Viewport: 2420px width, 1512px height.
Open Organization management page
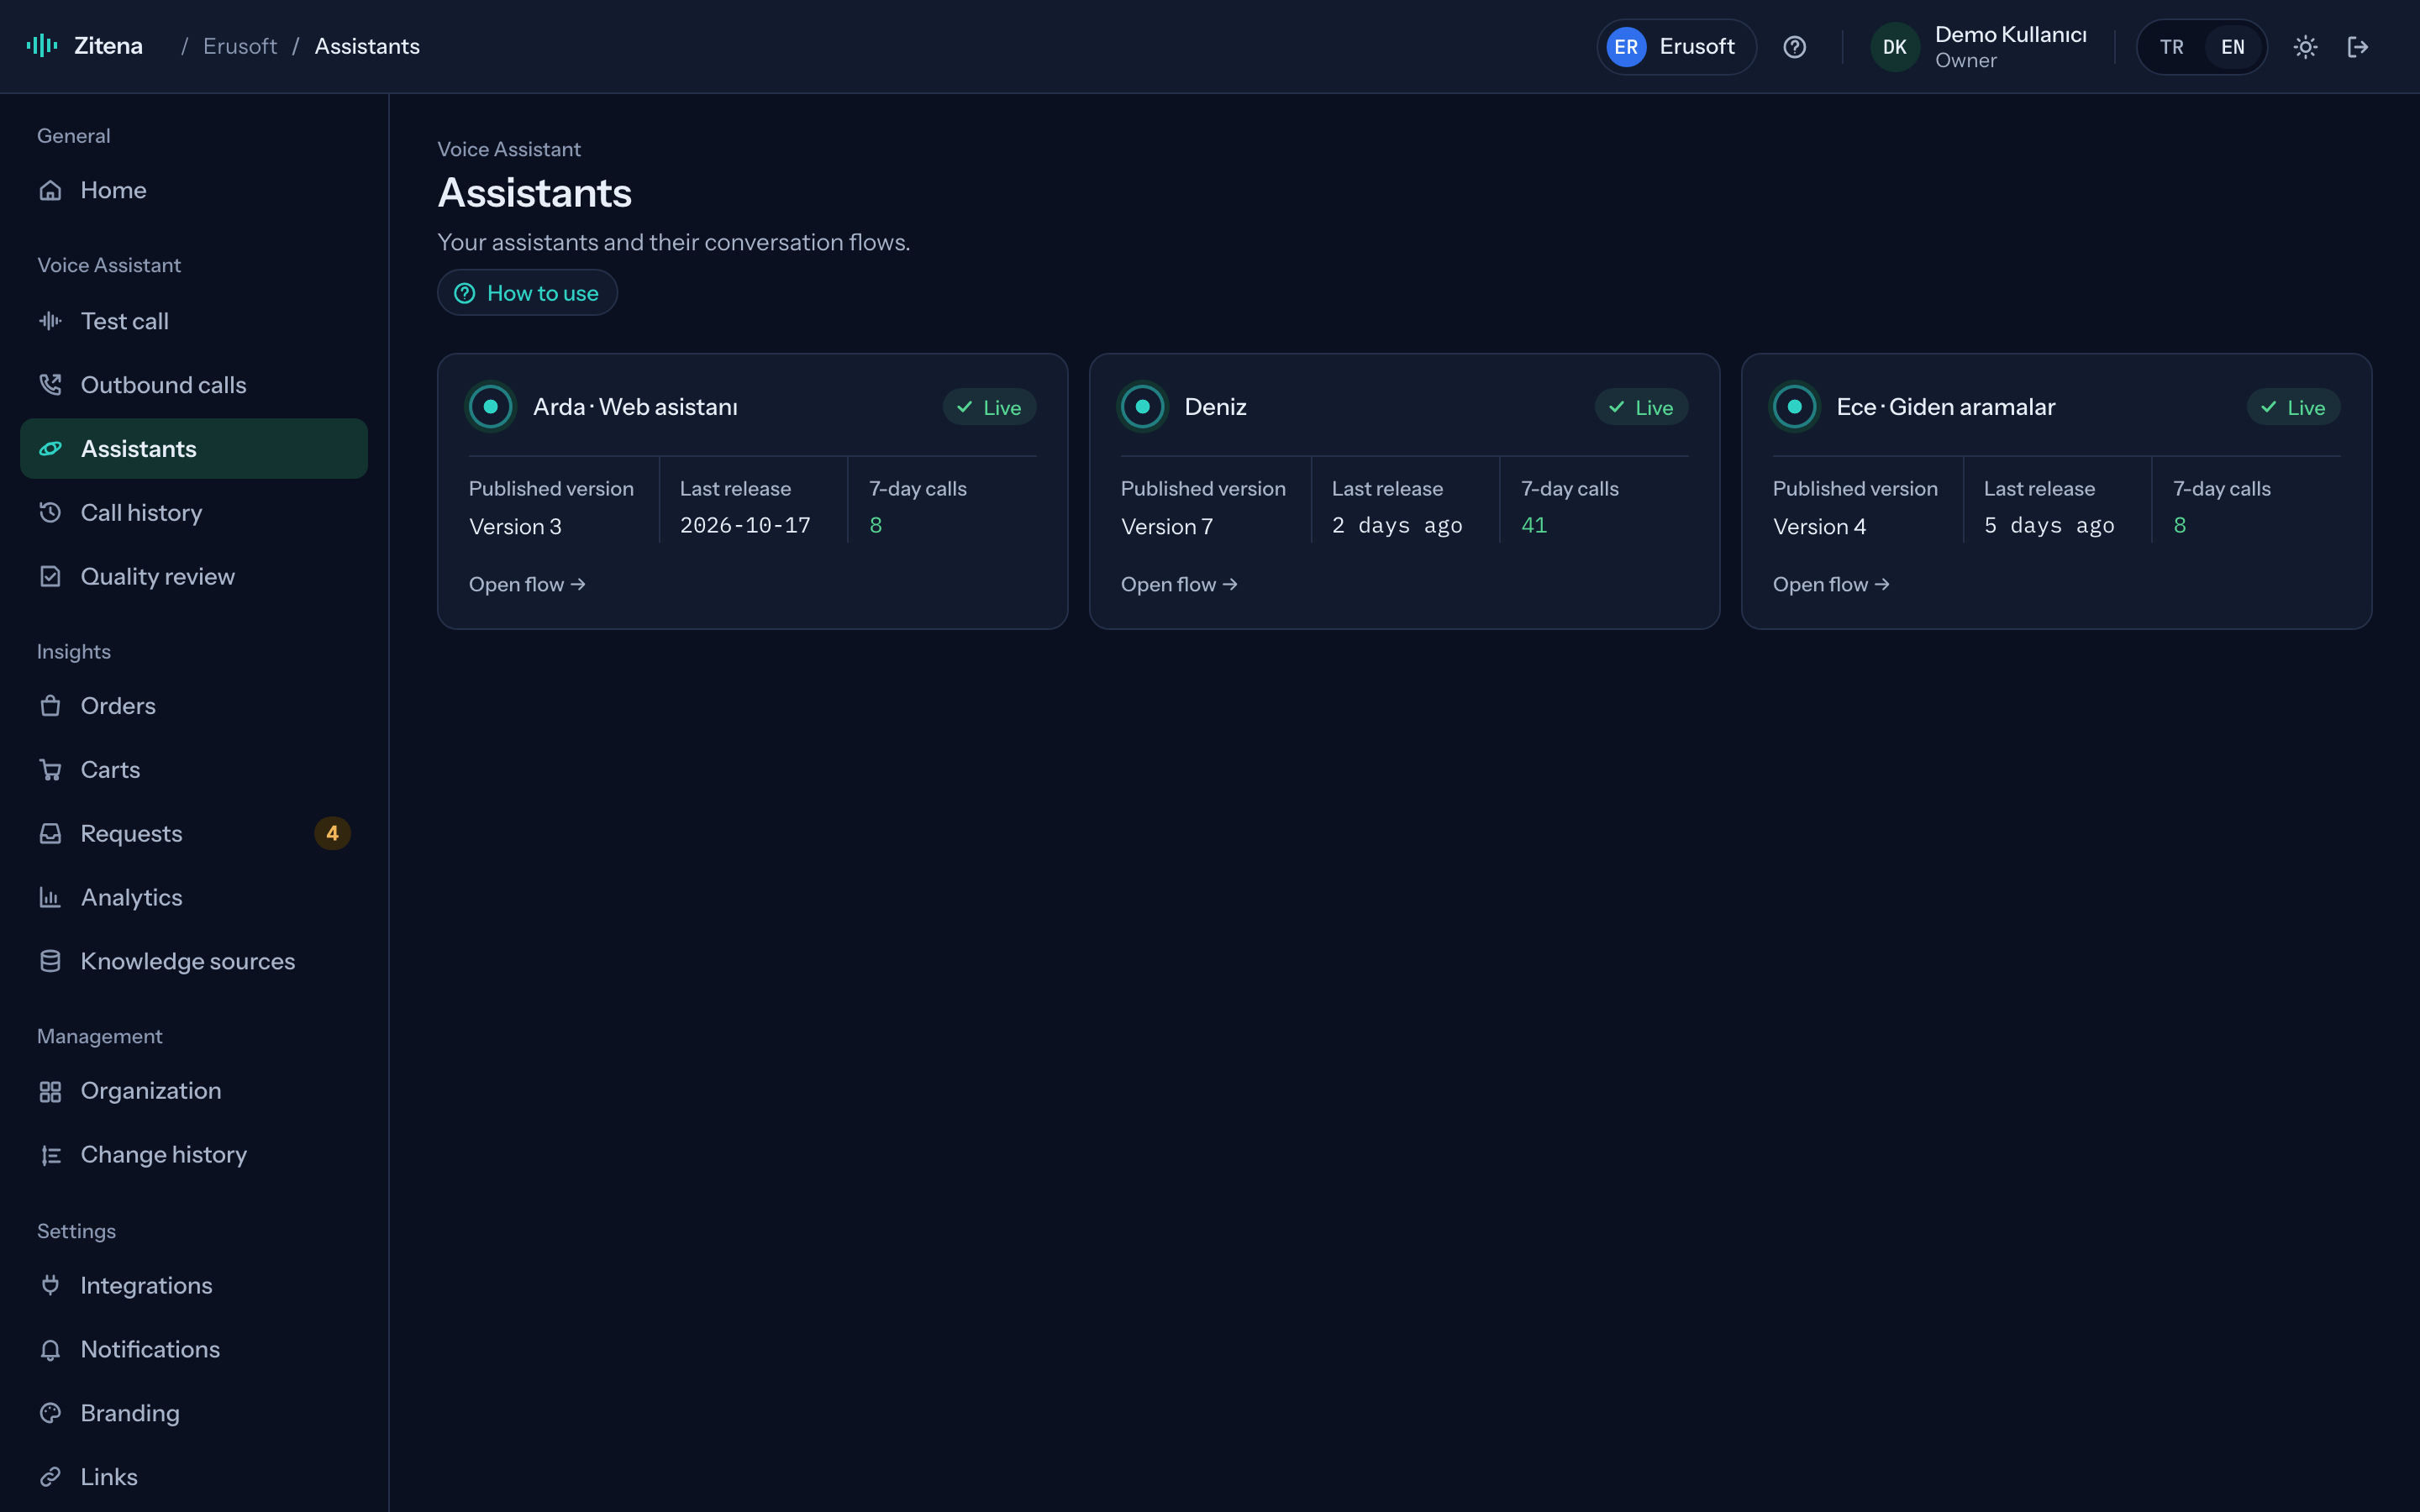pyautogui.click(x=194, y=1091)
